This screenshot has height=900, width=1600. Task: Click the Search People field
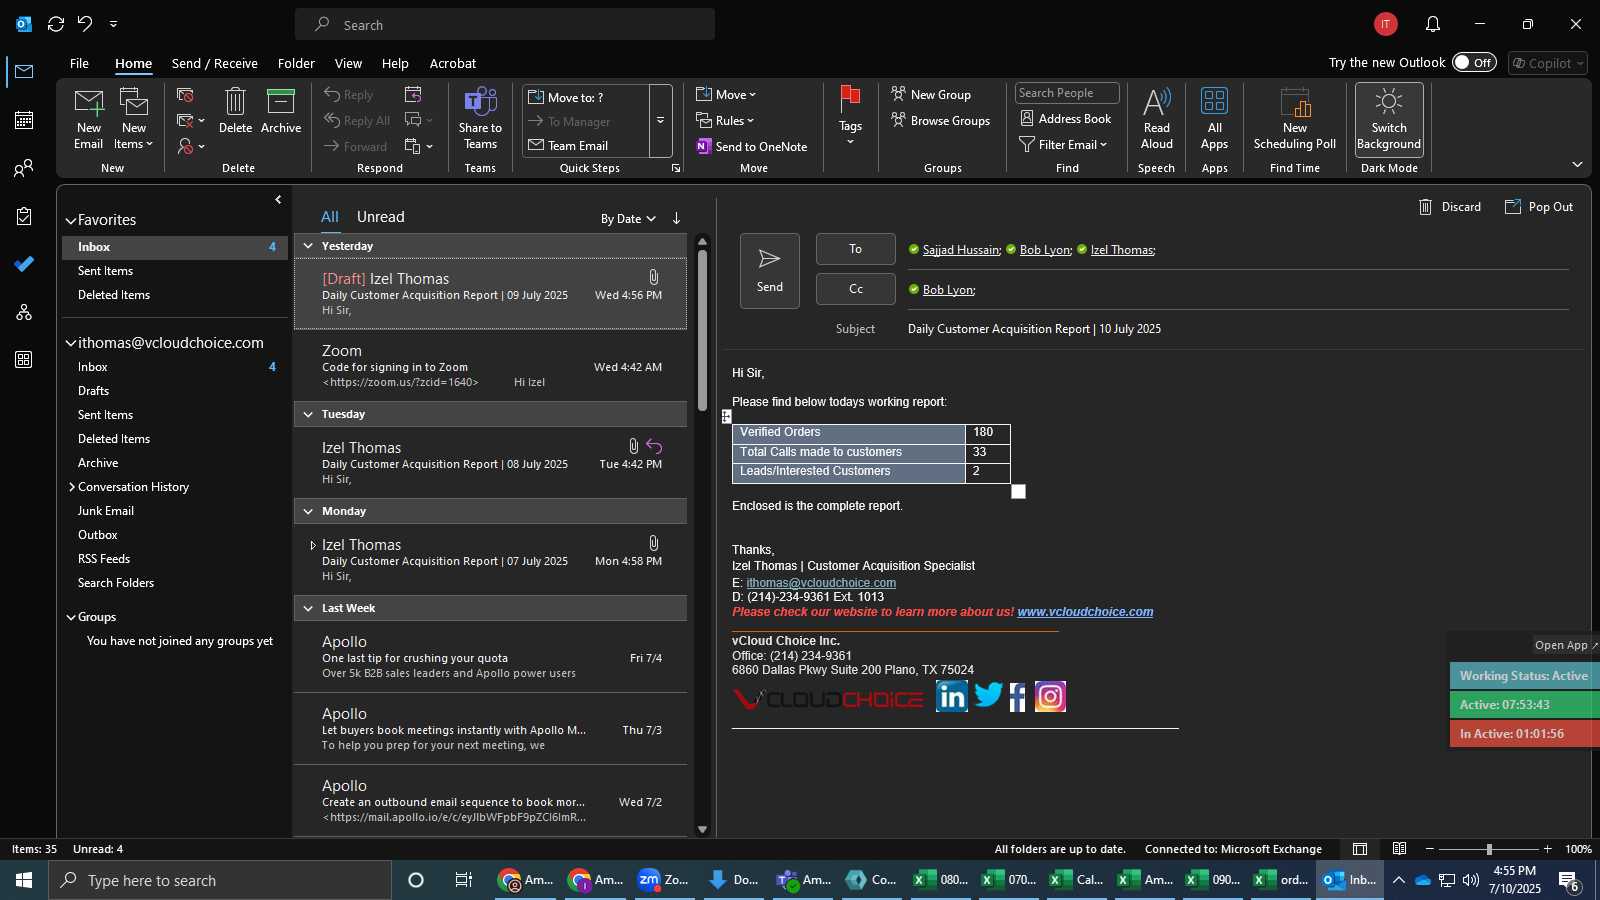(x=1067, y=93)
